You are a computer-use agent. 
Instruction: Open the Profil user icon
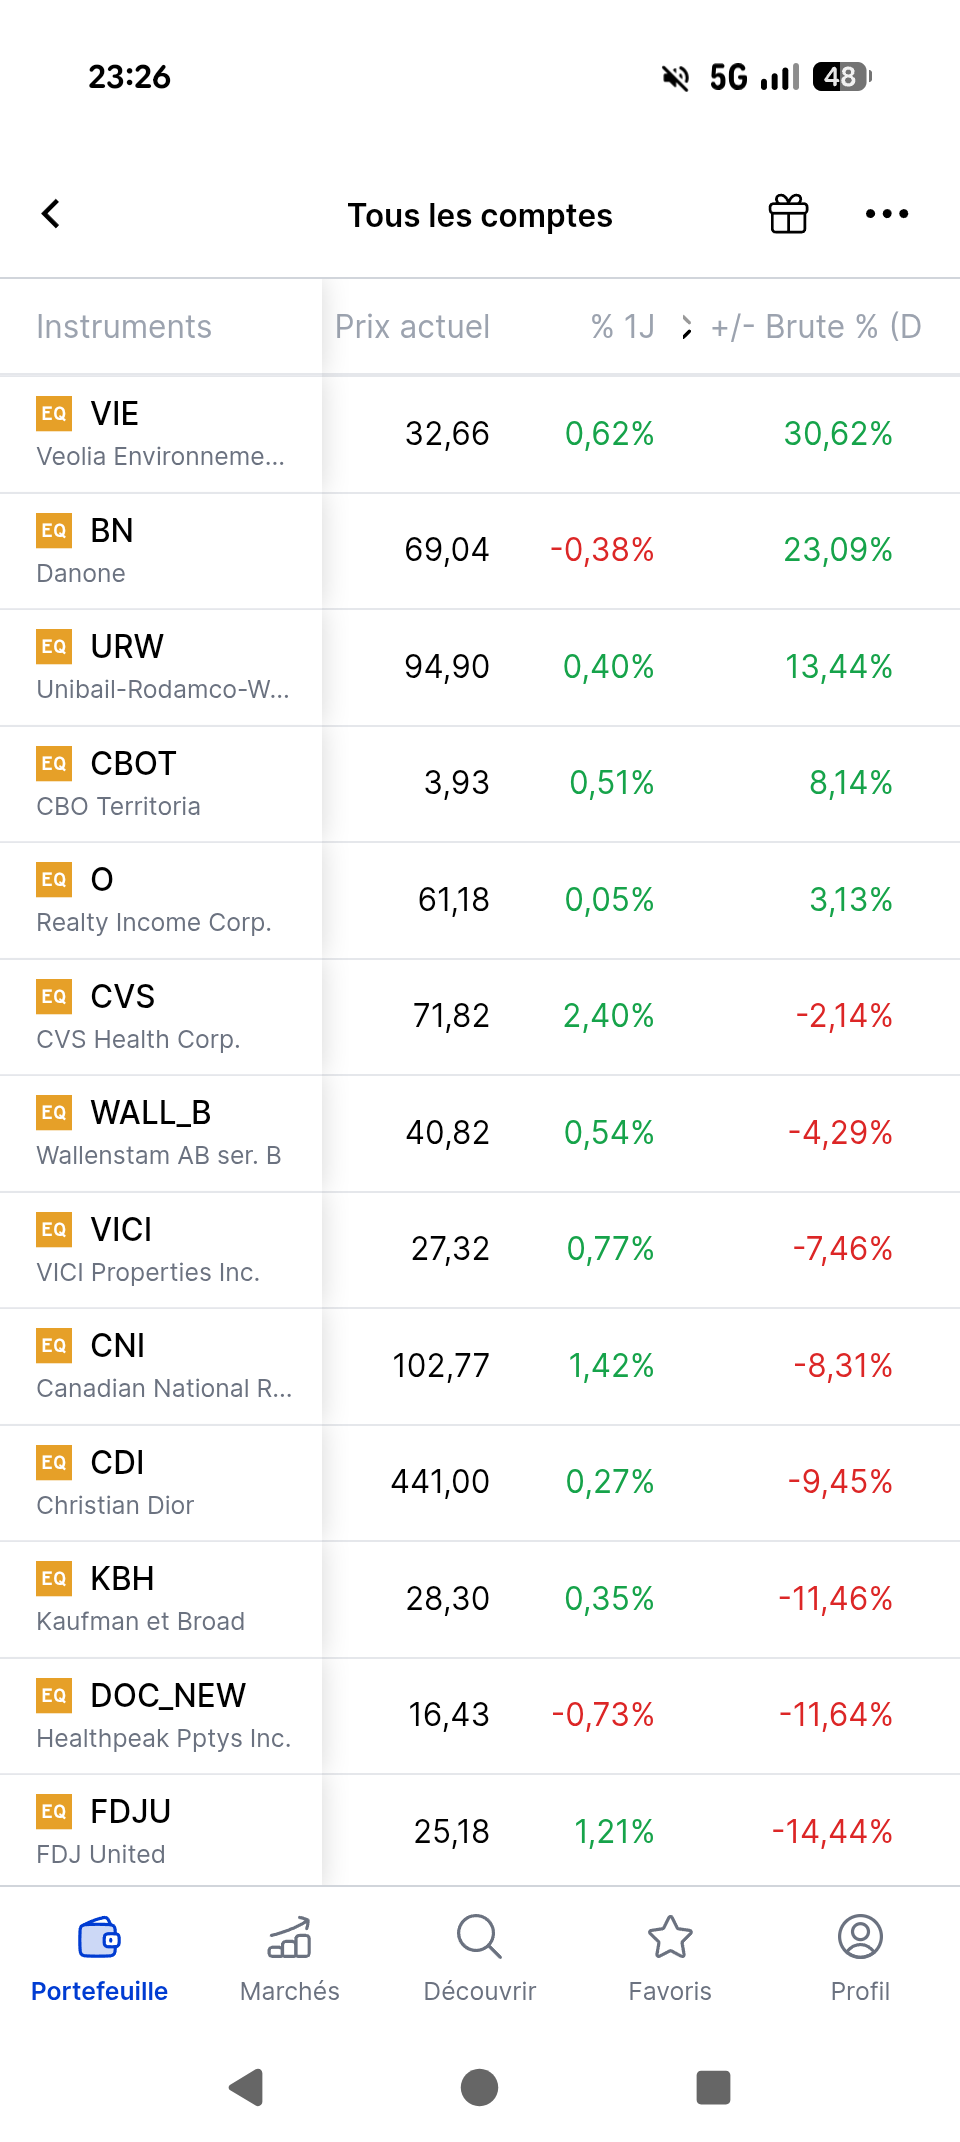(860, 1938)
